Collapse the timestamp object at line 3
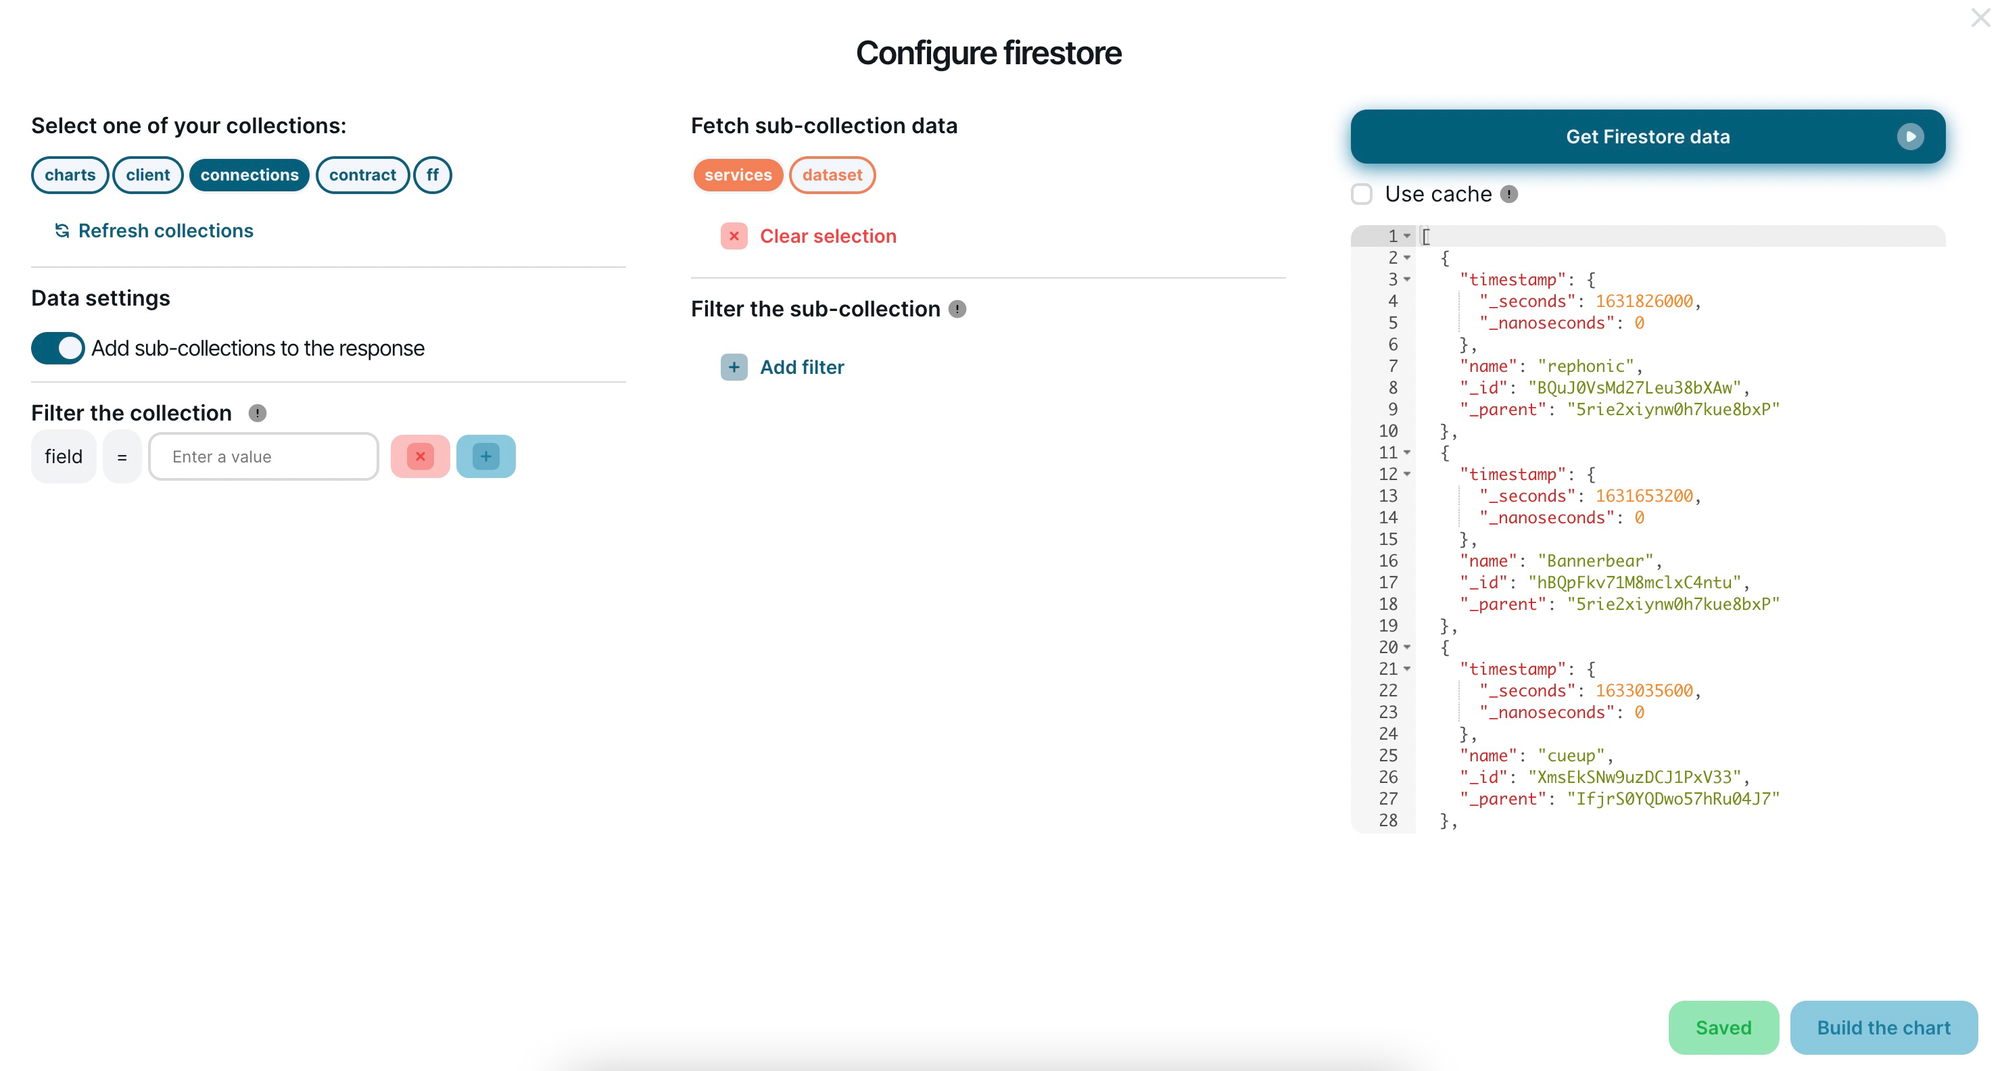Image resolution: width=2000 pixels, height=1071 pixels. 1407,280
